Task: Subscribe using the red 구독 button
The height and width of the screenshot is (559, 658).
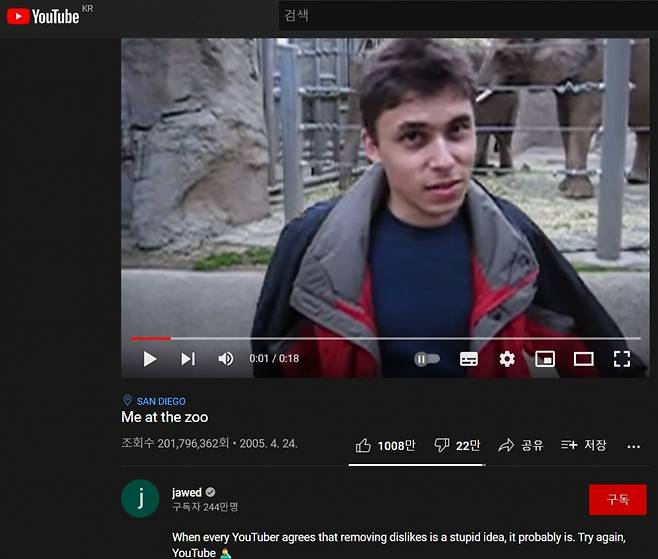Action: click(617, 499)
